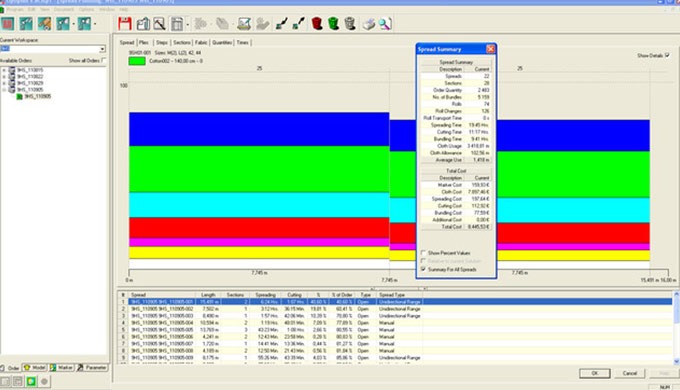Viewport: 680px width, 390px height.
Task: Click the green SHS_110905 child node icon
Action: (x=20, y=96)
